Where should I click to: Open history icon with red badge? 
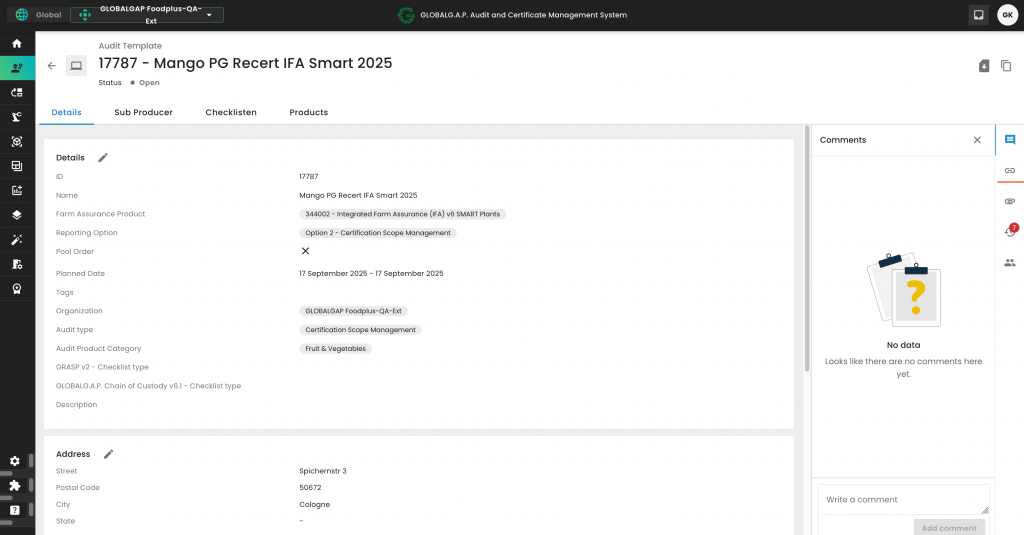point(1010,231)
